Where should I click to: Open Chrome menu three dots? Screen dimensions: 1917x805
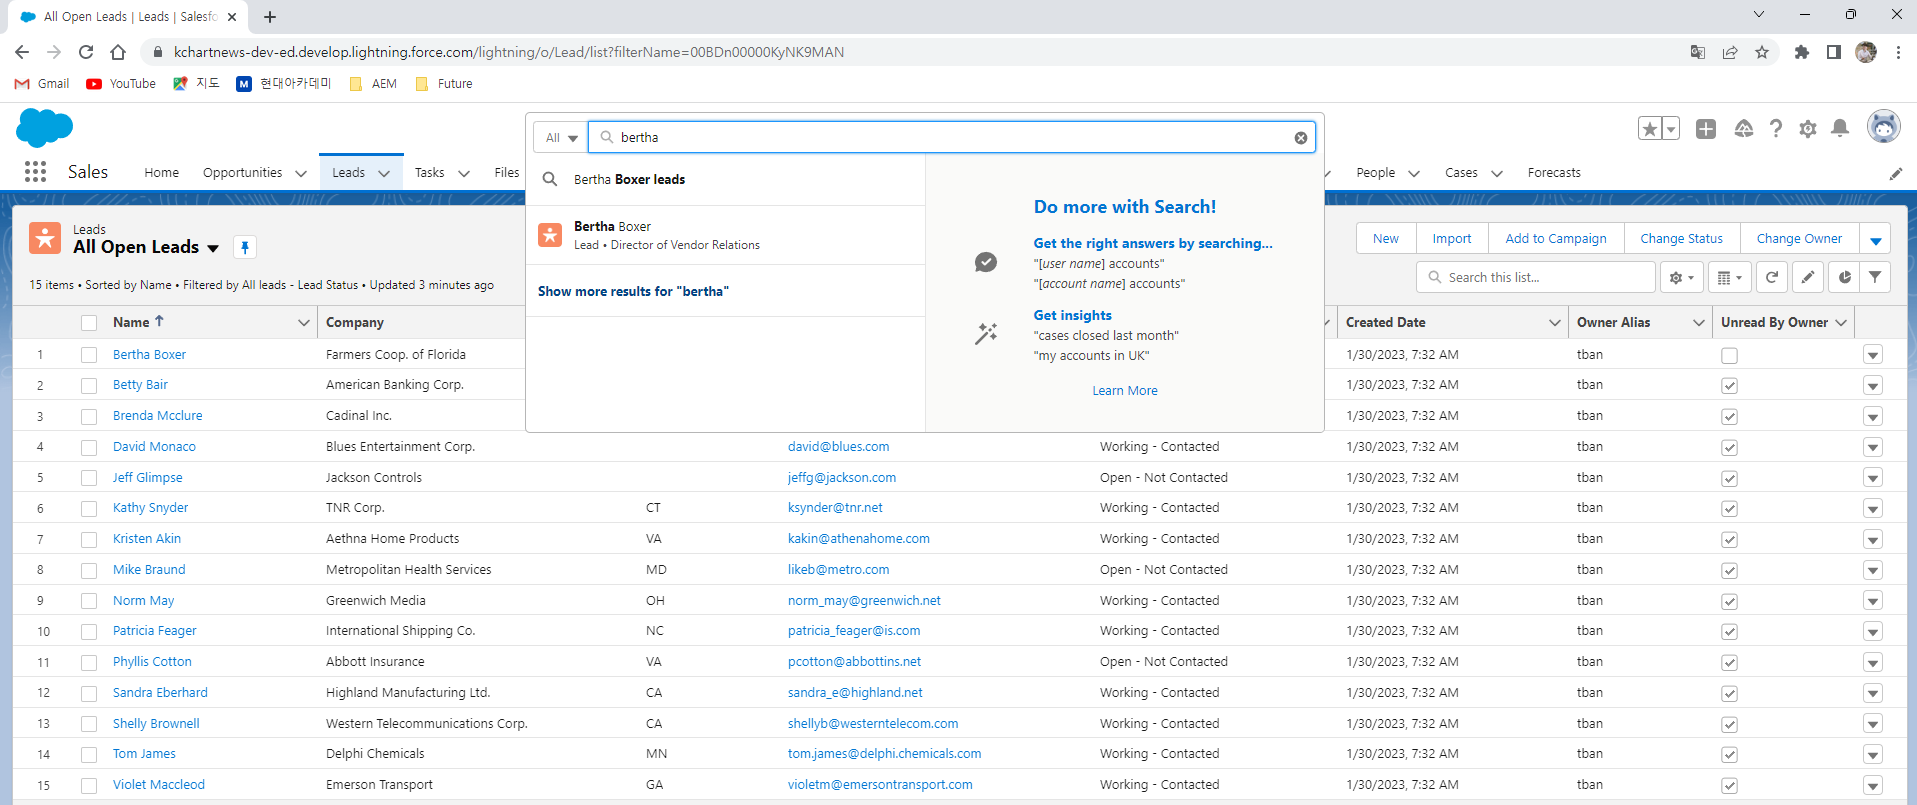point(1898,52)
